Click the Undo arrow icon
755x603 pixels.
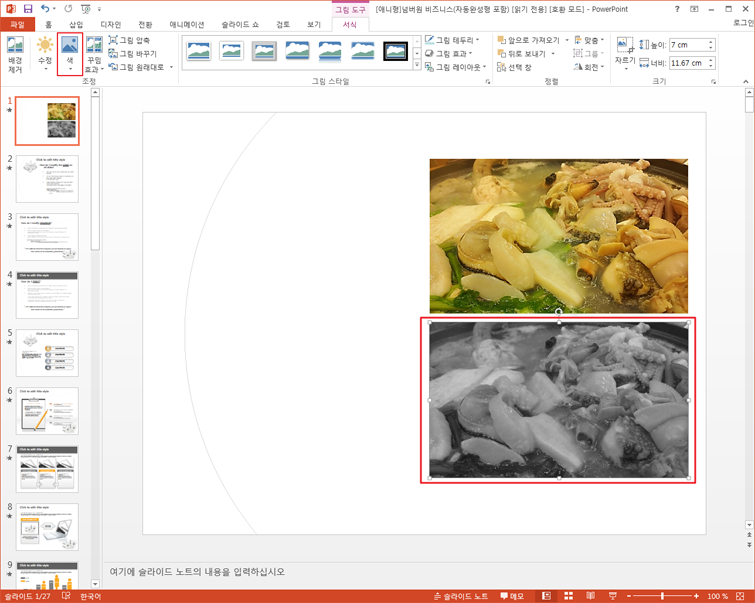click(45, 9)
